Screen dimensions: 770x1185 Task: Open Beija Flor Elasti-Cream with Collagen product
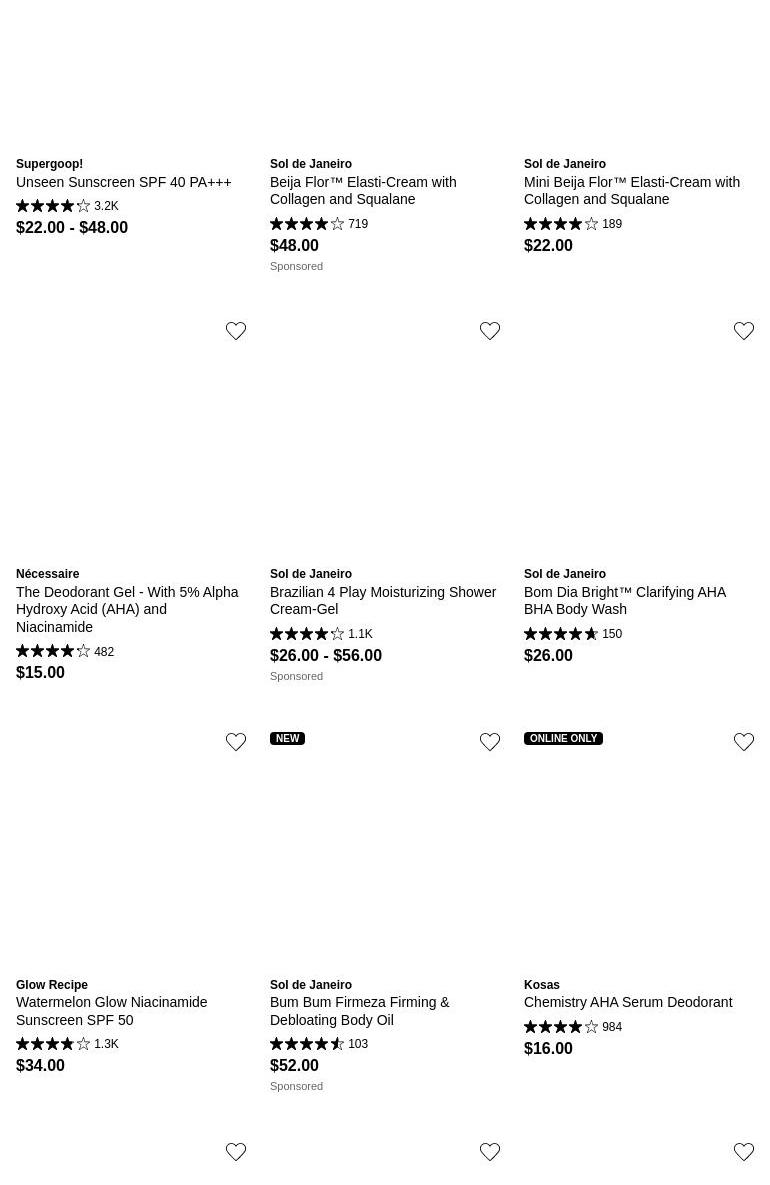pos(363,190)
